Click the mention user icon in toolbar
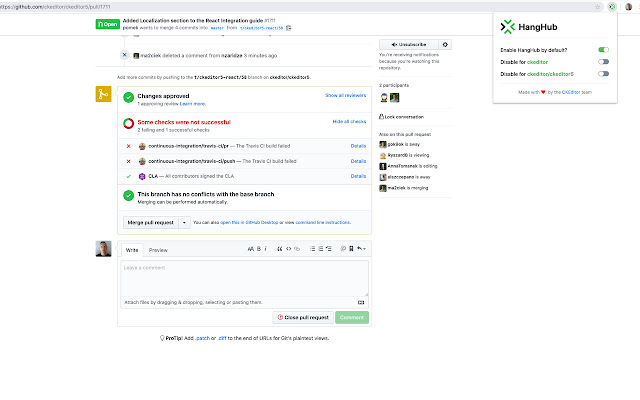Image resolution: width=640 pixels, height=400 pixels. 343,249
